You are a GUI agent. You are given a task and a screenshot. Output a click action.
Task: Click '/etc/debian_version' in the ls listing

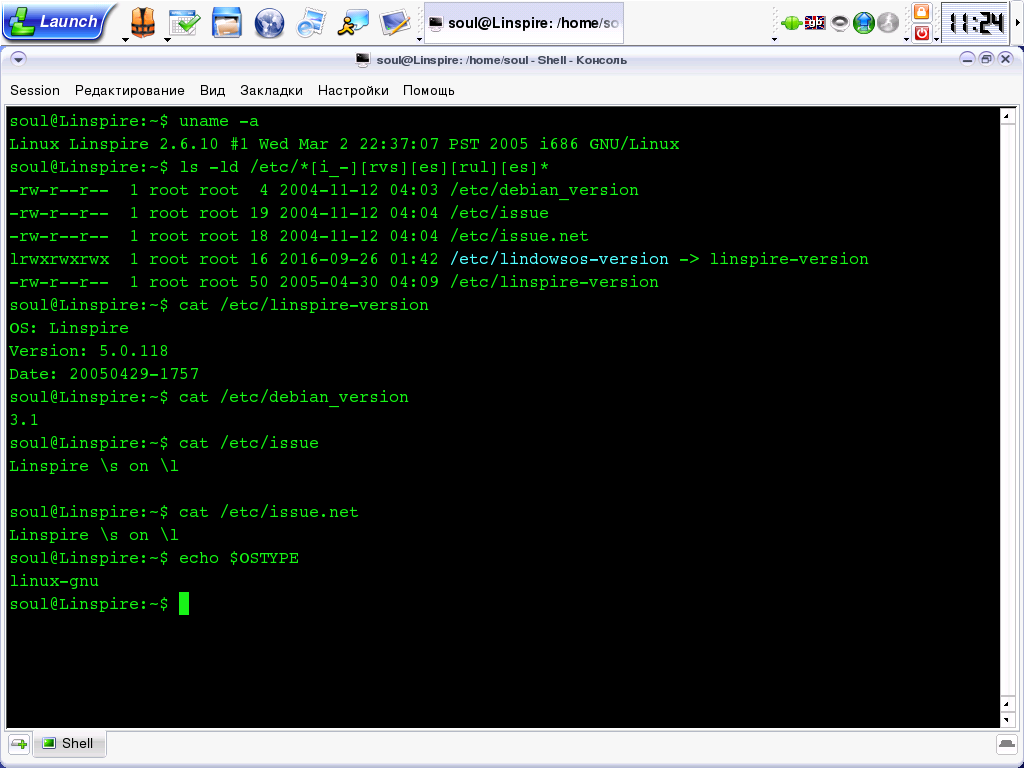point(544,191)
